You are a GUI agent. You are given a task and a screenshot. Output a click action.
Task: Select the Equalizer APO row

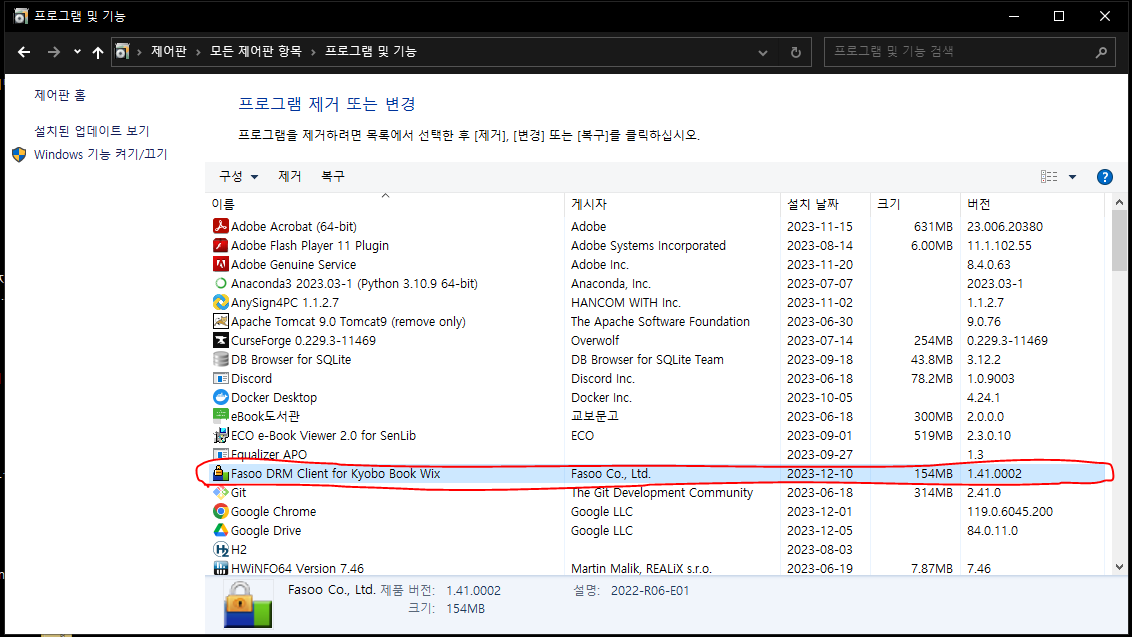pyautogui.click(x=658, y=454)
